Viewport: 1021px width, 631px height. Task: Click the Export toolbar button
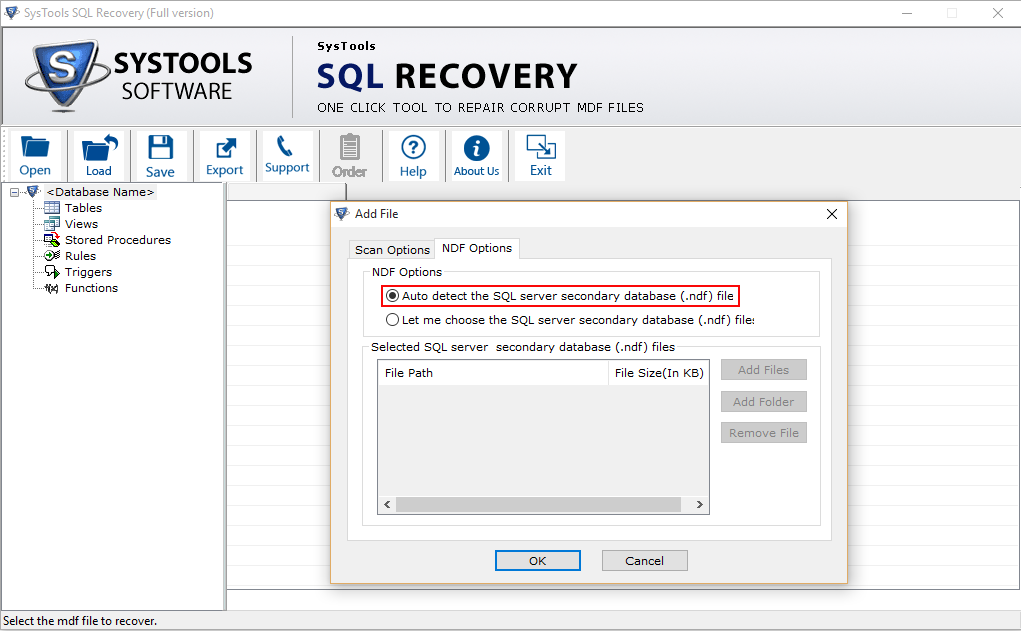225,156
